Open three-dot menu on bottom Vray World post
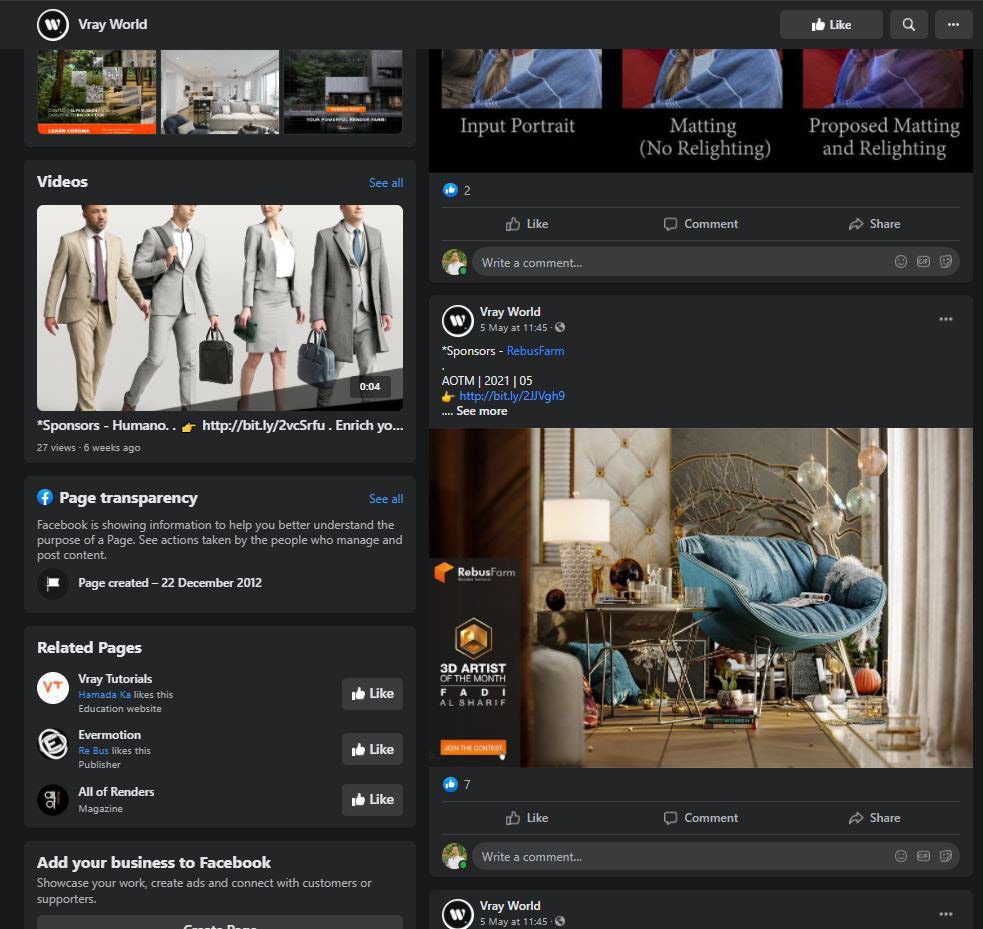The height and width of the screenshot is (929, 983). click(945, 913)
